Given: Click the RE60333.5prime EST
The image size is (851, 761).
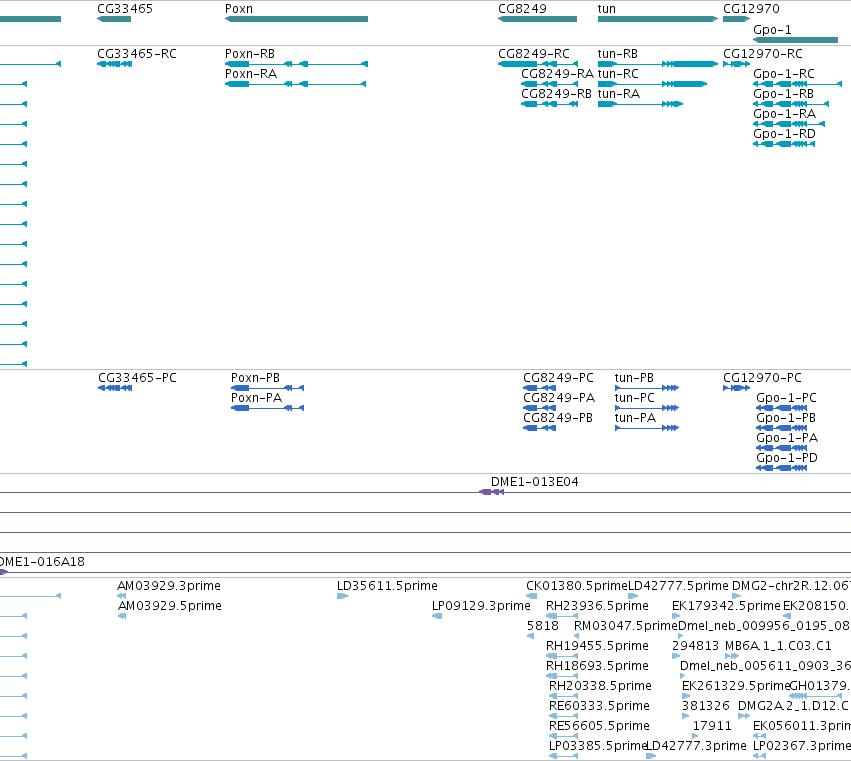Looking at the screenshot, I should pos(563,716).
